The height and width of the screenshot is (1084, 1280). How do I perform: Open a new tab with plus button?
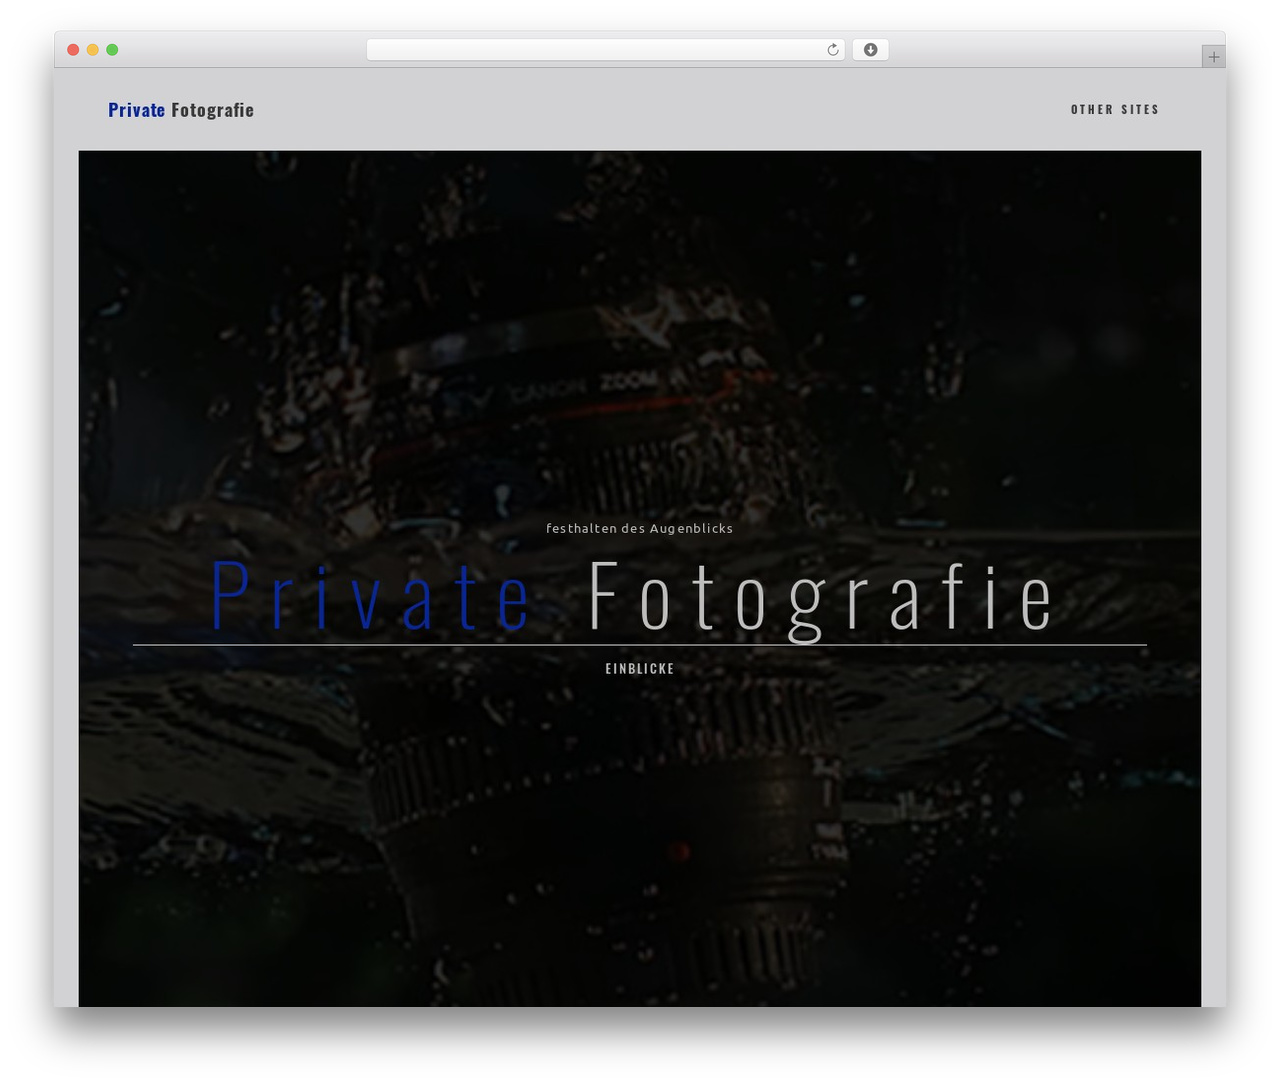[x=1213, y=57]
